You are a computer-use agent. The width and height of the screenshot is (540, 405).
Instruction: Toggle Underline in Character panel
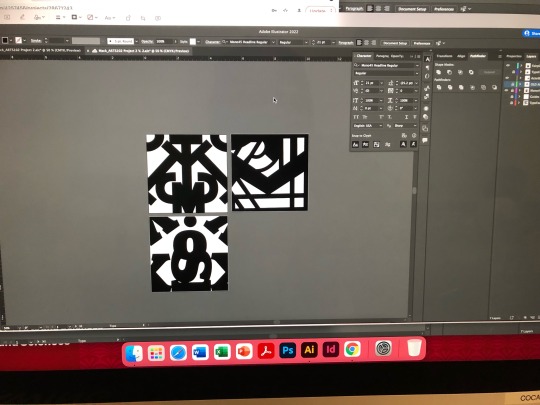[406, 117]
